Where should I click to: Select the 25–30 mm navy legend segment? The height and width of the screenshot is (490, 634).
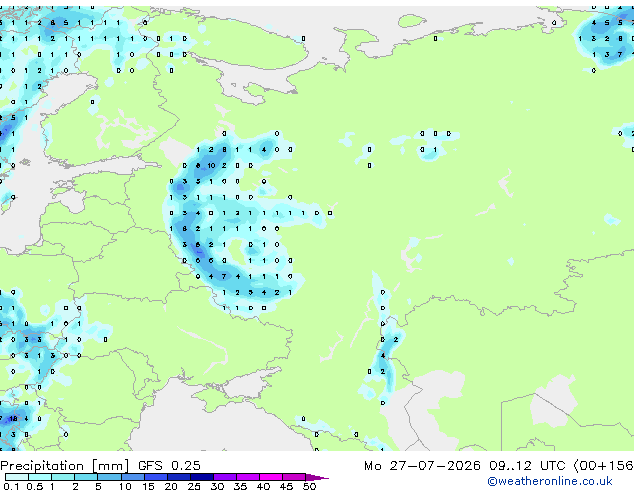pyautogui.click(x=202, y=477)
